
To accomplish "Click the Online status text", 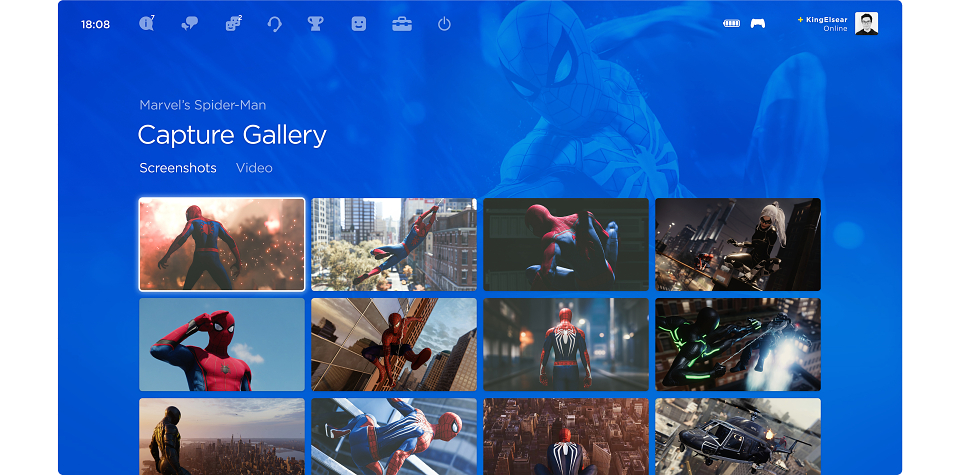I will [835, 29].
